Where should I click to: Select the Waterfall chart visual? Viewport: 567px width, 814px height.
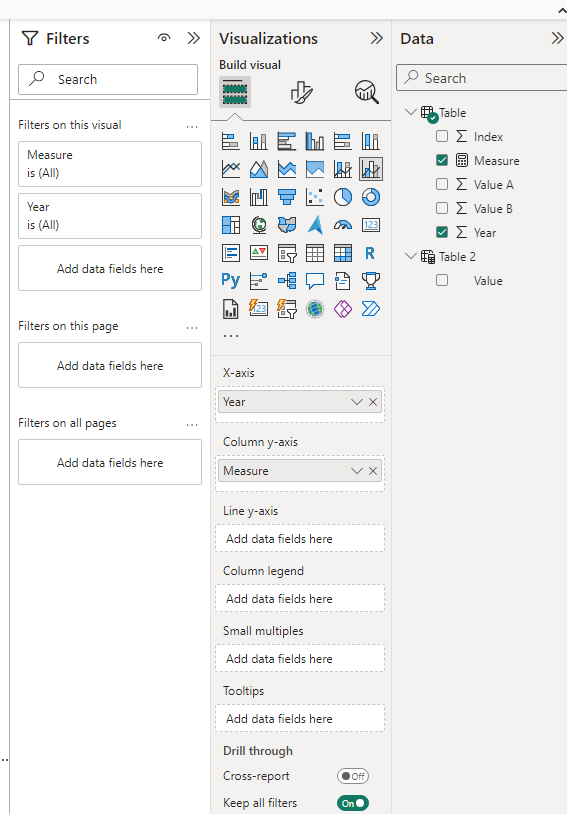[259, 197]
